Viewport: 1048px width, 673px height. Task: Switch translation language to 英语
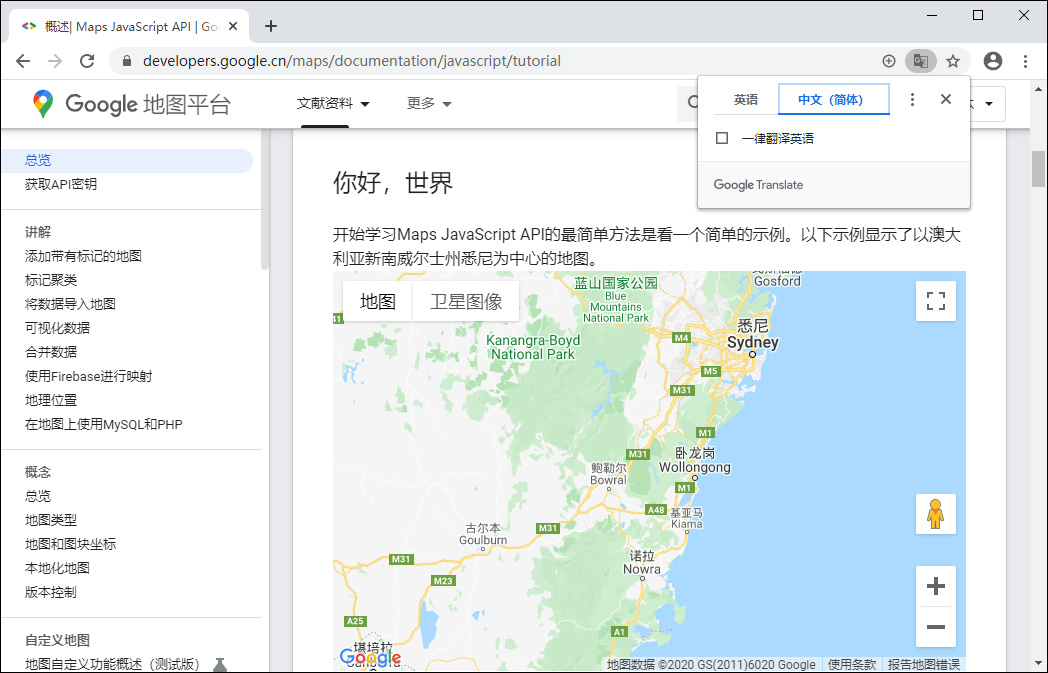tap(745, 99)
